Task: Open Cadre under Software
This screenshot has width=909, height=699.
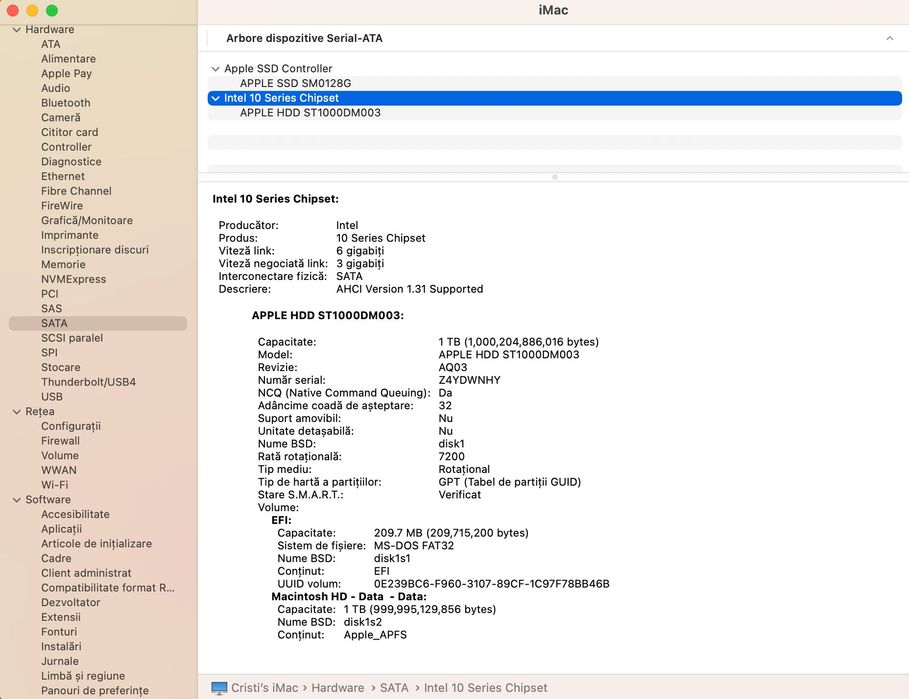Action: point(56,558)
